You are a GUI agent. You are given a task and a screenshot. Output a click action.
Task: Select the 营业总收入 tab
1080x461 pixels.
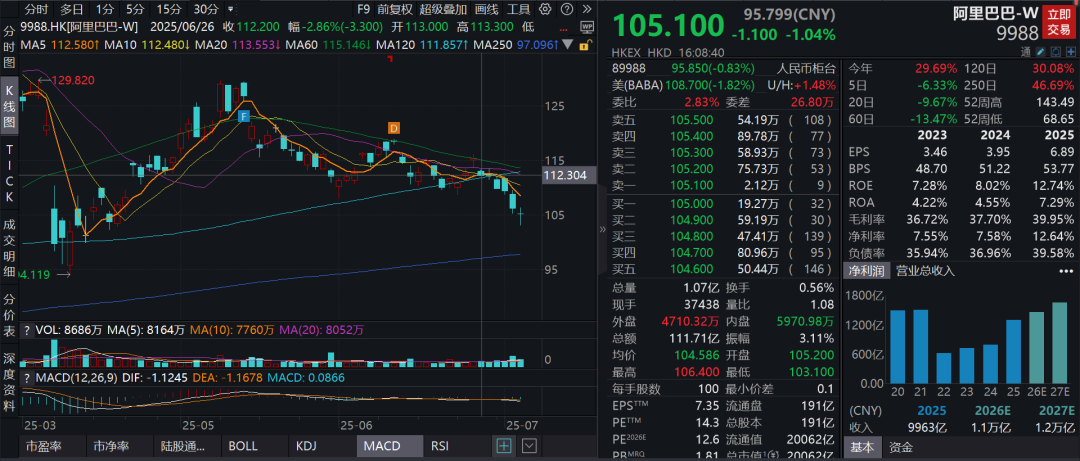click(x=925, y=270)
